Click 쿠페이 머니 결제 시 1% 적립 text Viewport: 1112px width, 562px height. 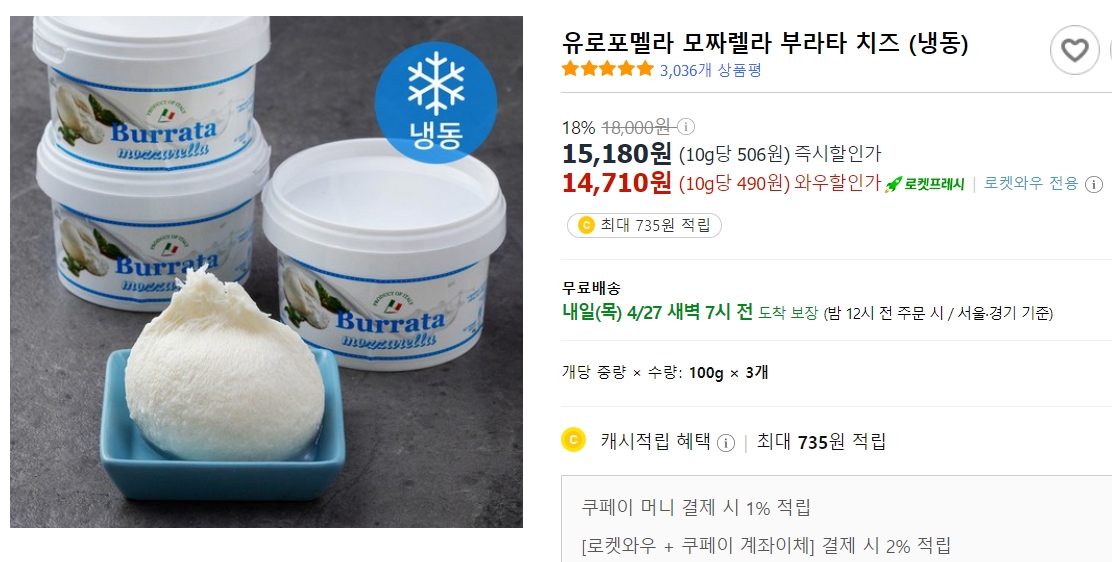[x=696, y=507]
